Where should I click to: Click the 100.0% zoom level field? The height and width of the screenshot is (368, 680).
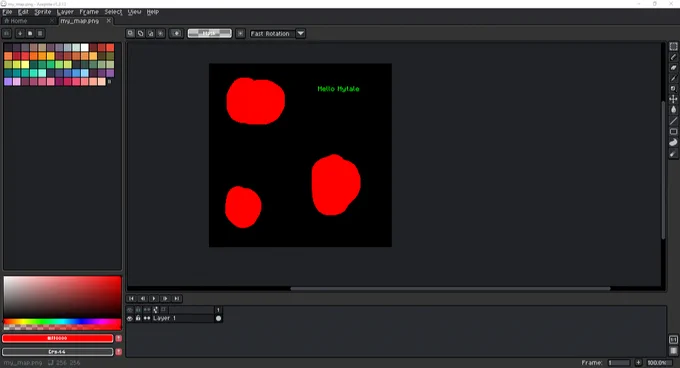pos(659,362)
